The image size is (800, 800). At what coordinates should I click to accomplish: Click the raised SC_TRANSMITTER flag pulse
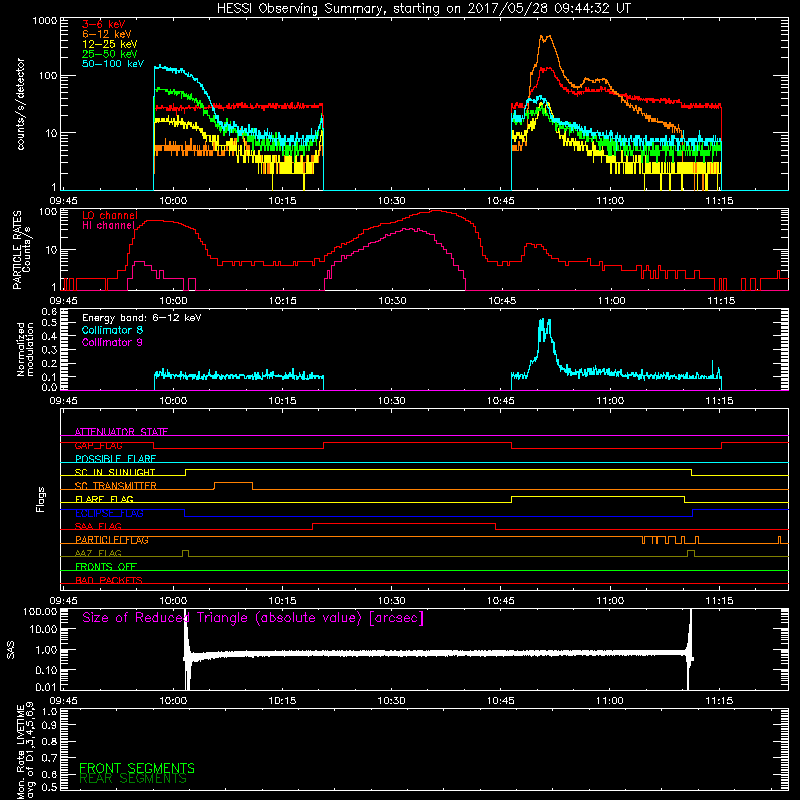[233, 483]
